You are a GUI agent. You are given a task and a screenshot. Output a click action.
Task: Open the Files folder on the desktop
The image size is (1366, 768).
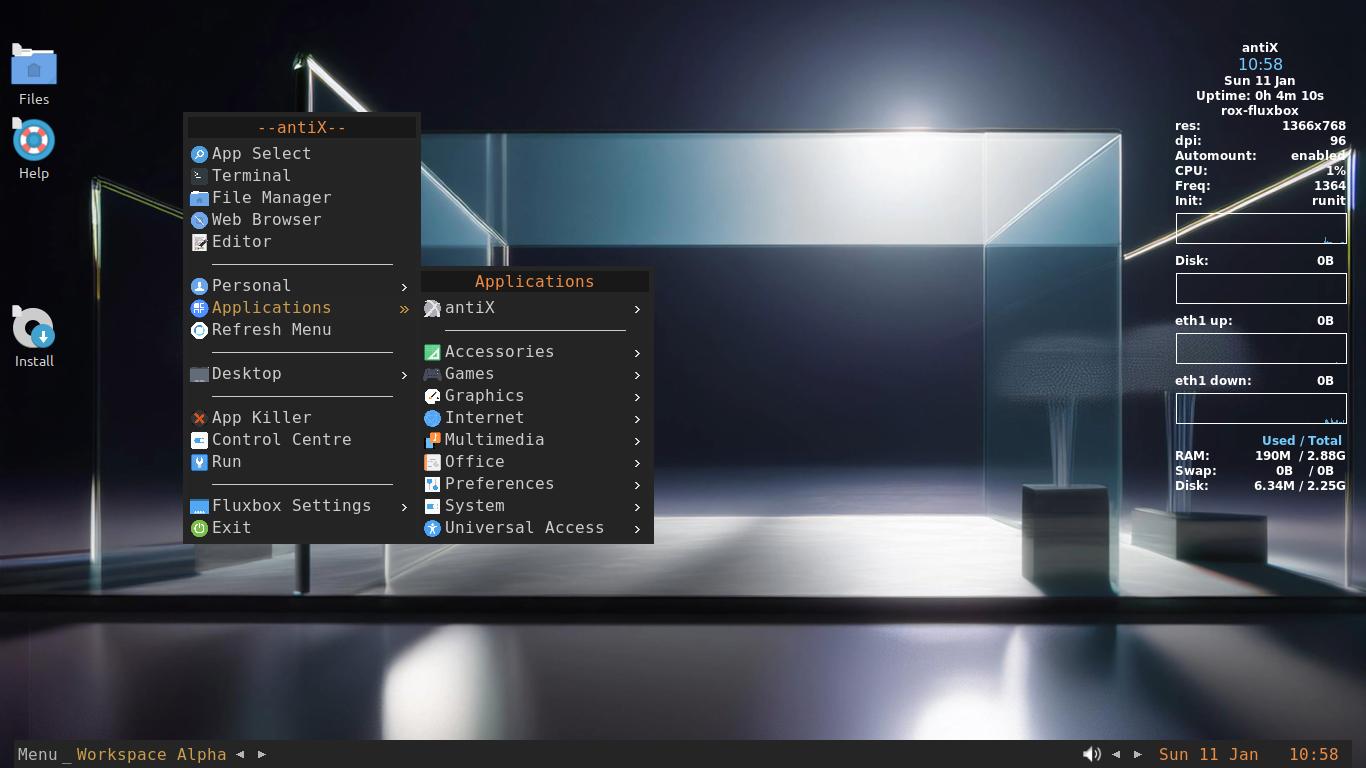pos(33,67)
